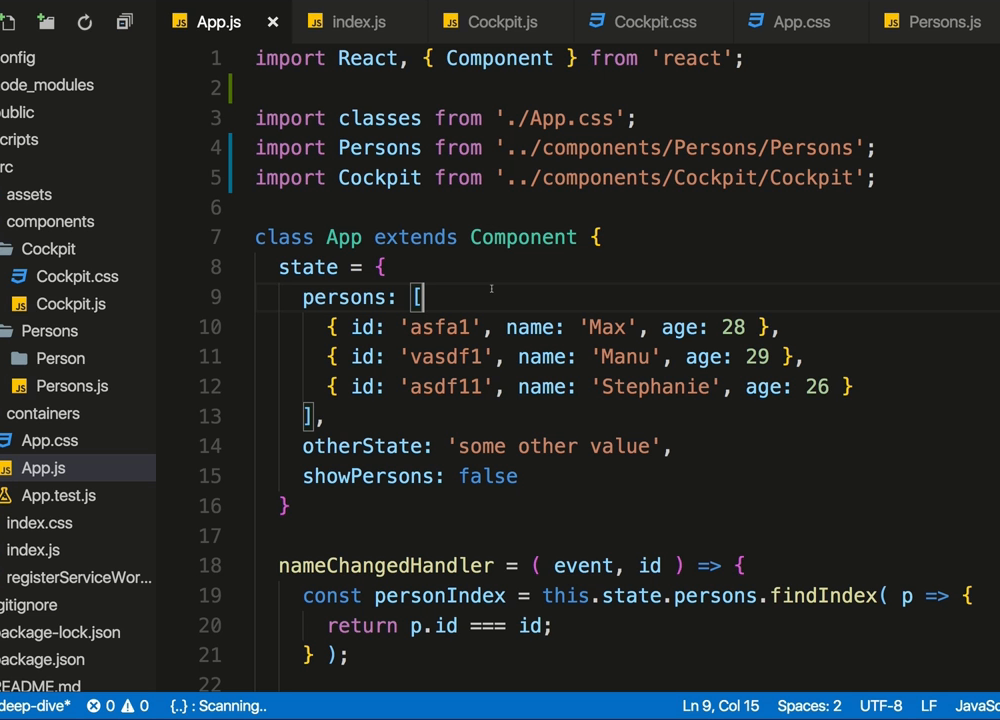Screen dimensions: 1000x720
Task: Expand the scripts folder
Action: [x=19, y=140]
